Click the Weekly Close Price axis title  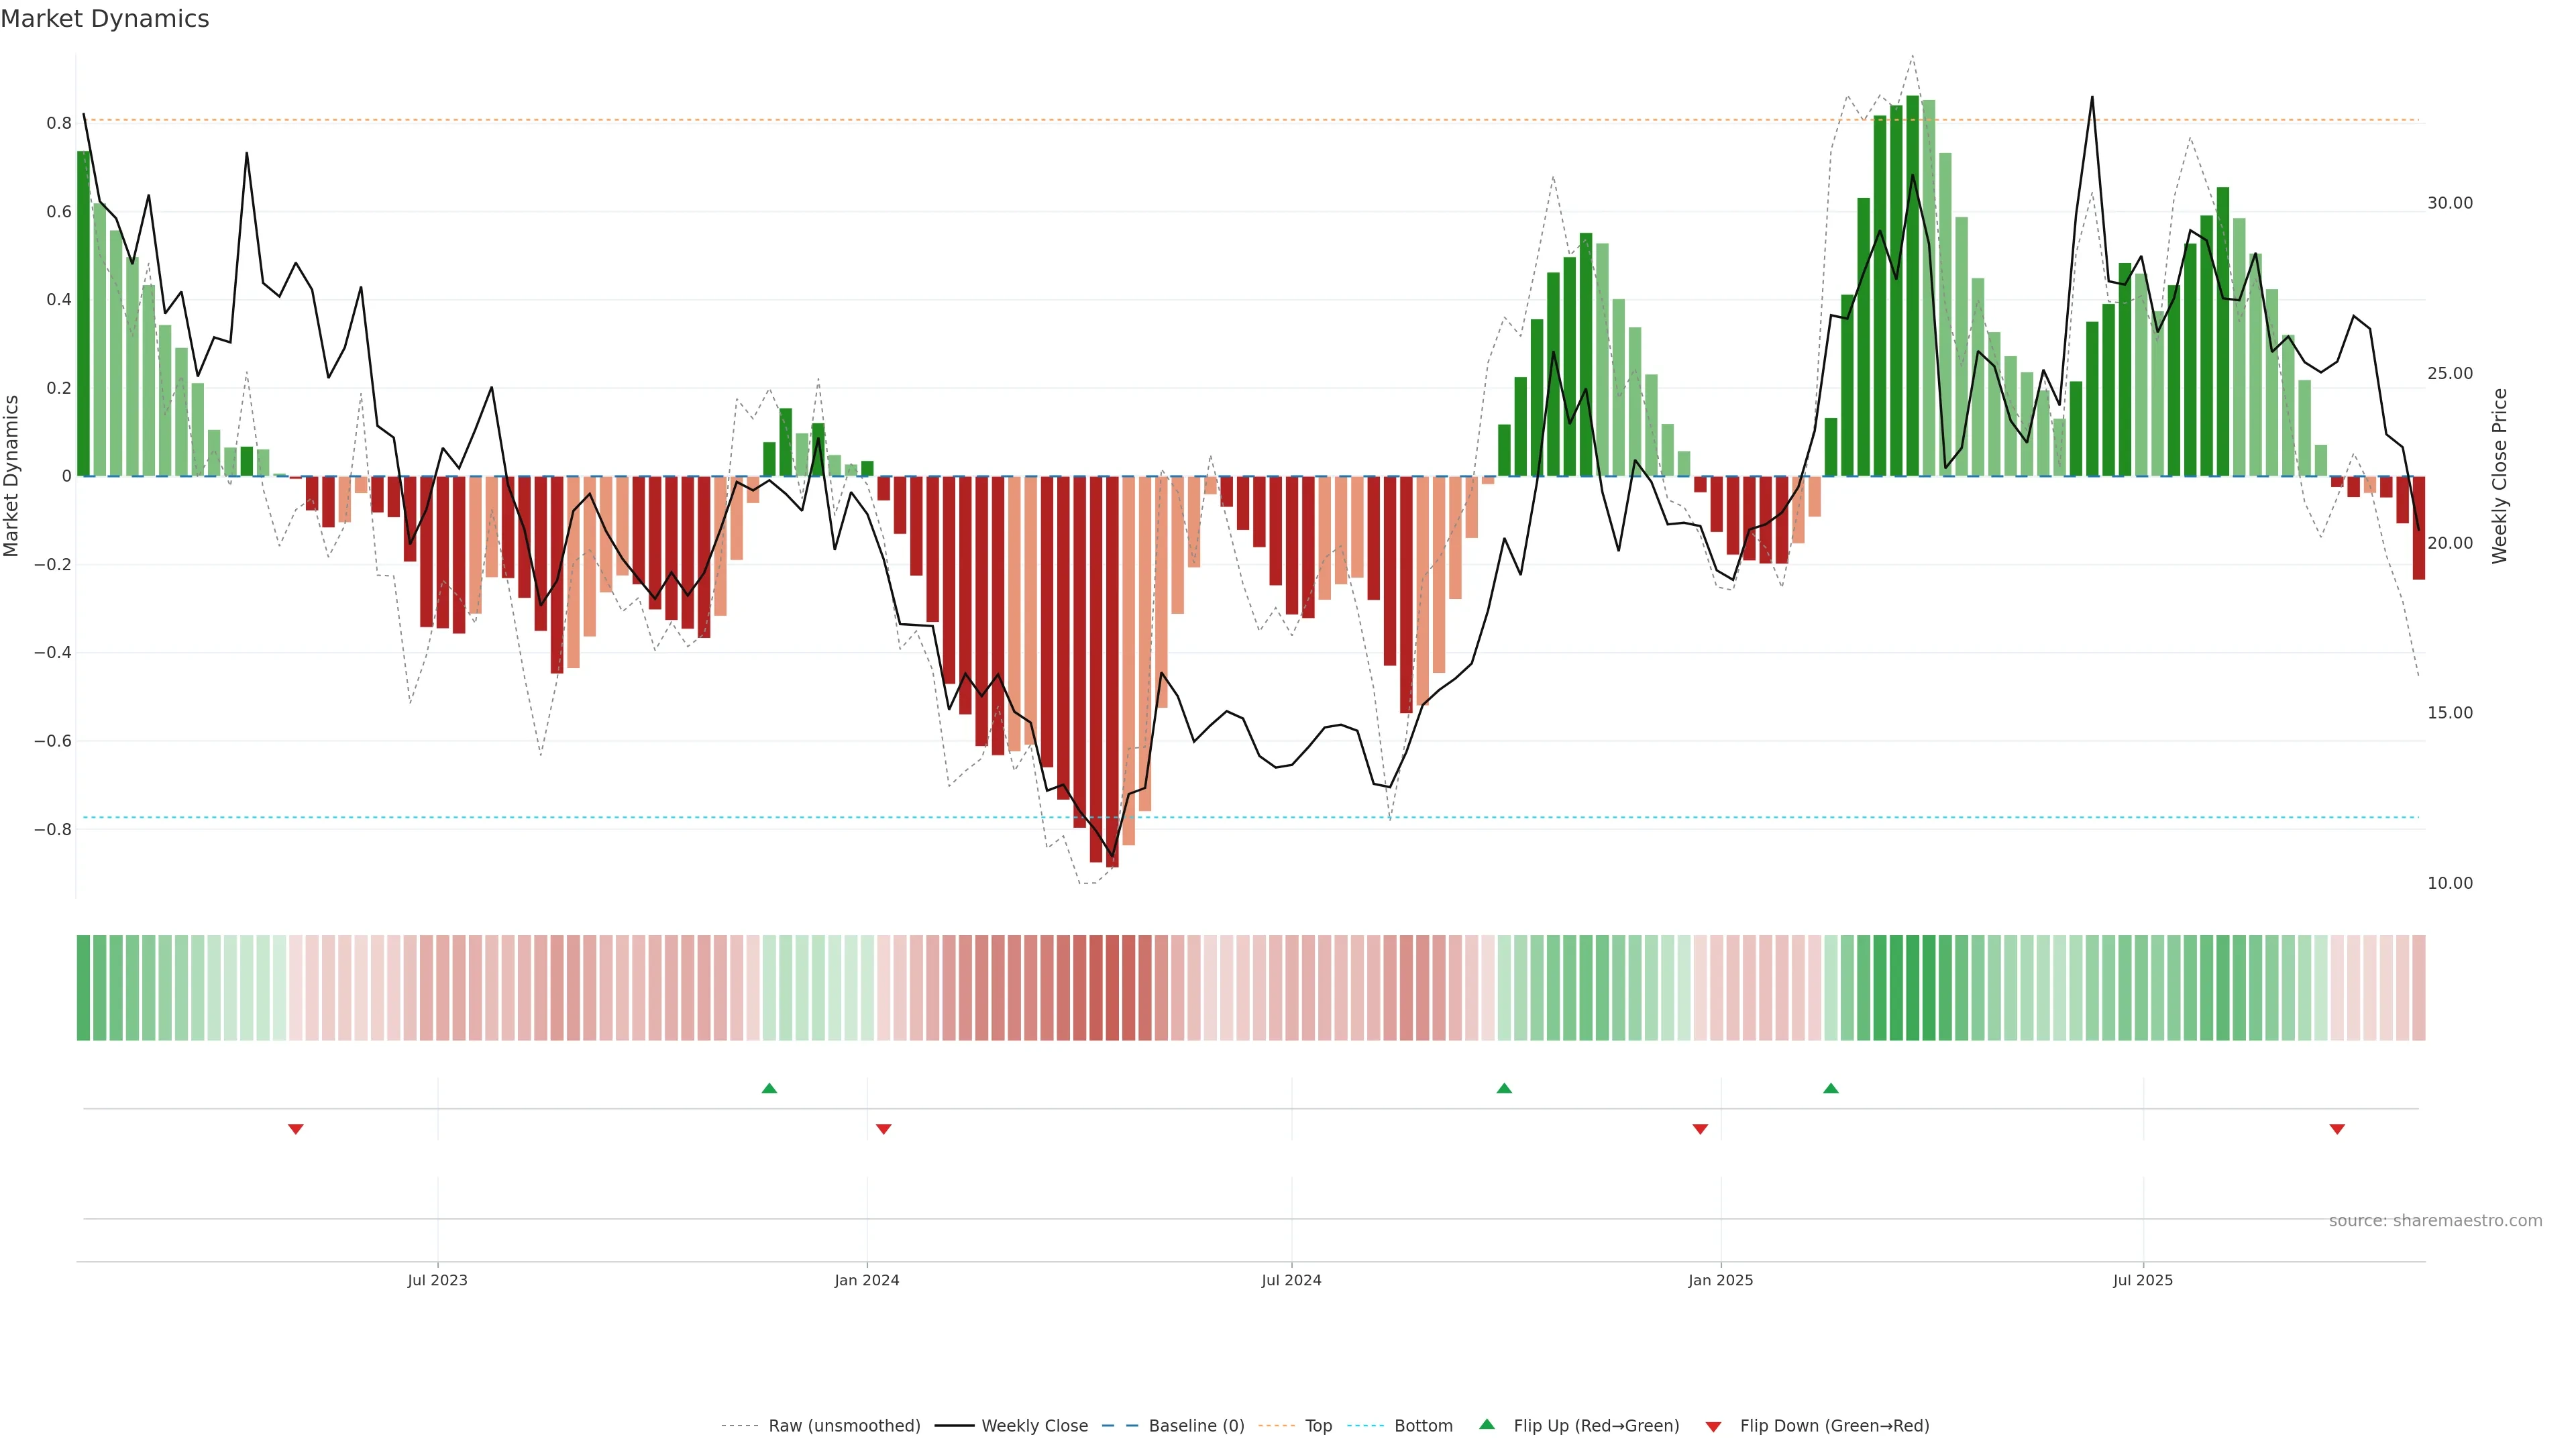(2500, 476)
